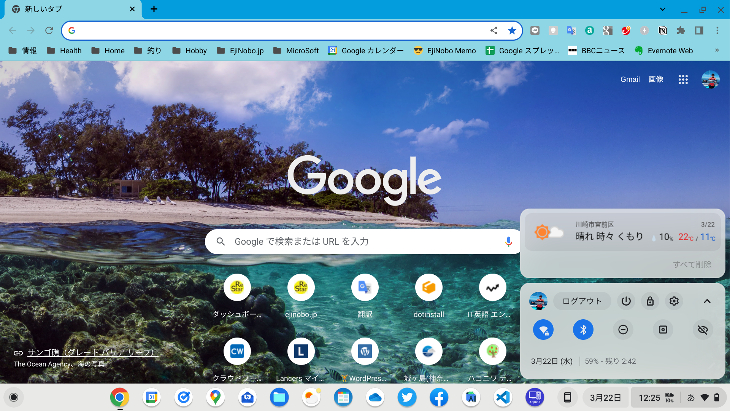Open the tab search dropdown arrow

tap(662, 9)
